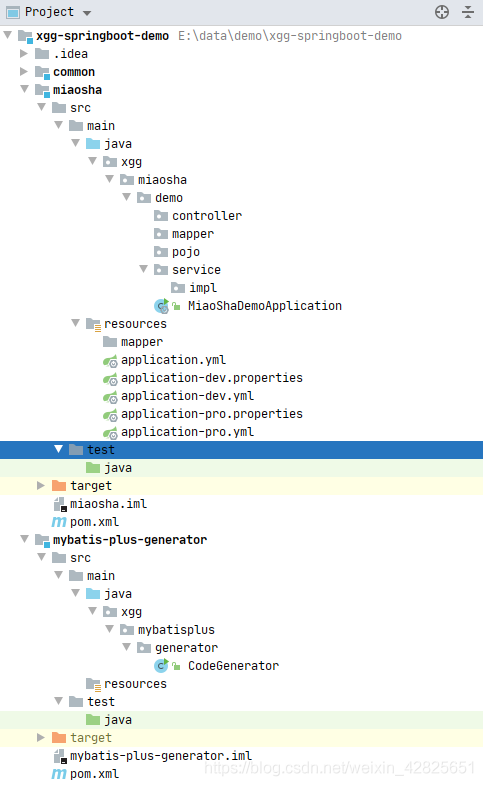Select the src folder of mybatis-plus-generator

tap(80, 558)
